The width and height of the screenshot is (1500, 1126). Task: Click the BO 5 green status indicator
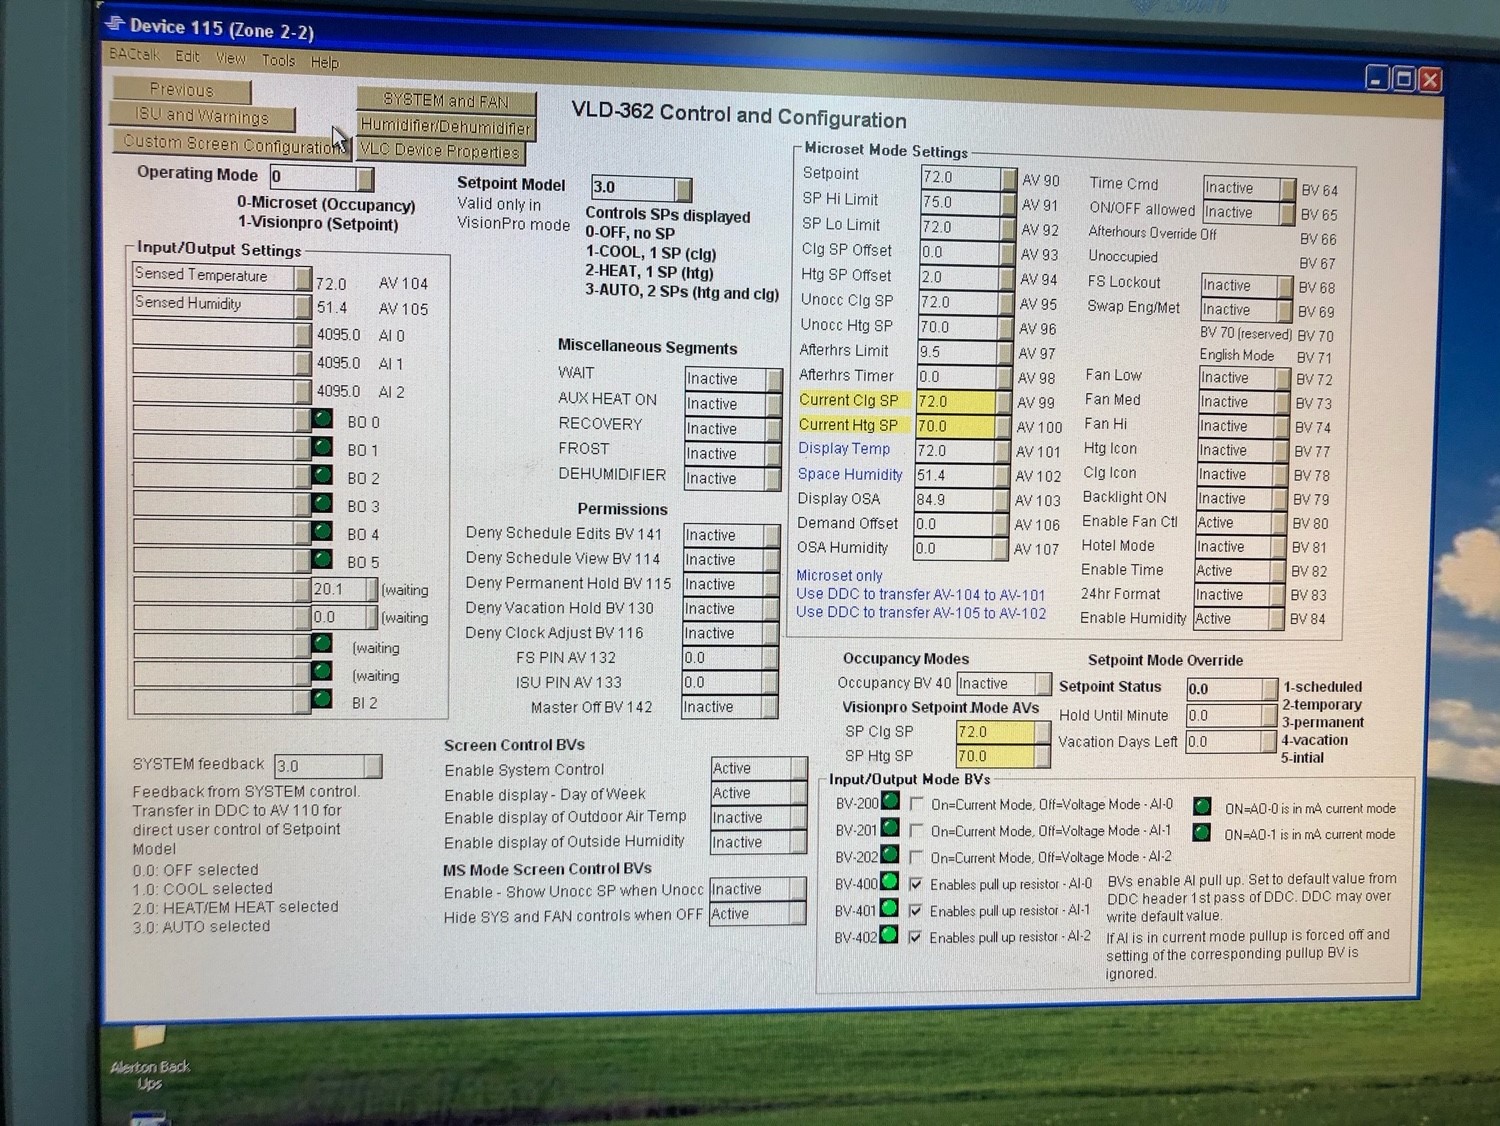pos(322,559)
